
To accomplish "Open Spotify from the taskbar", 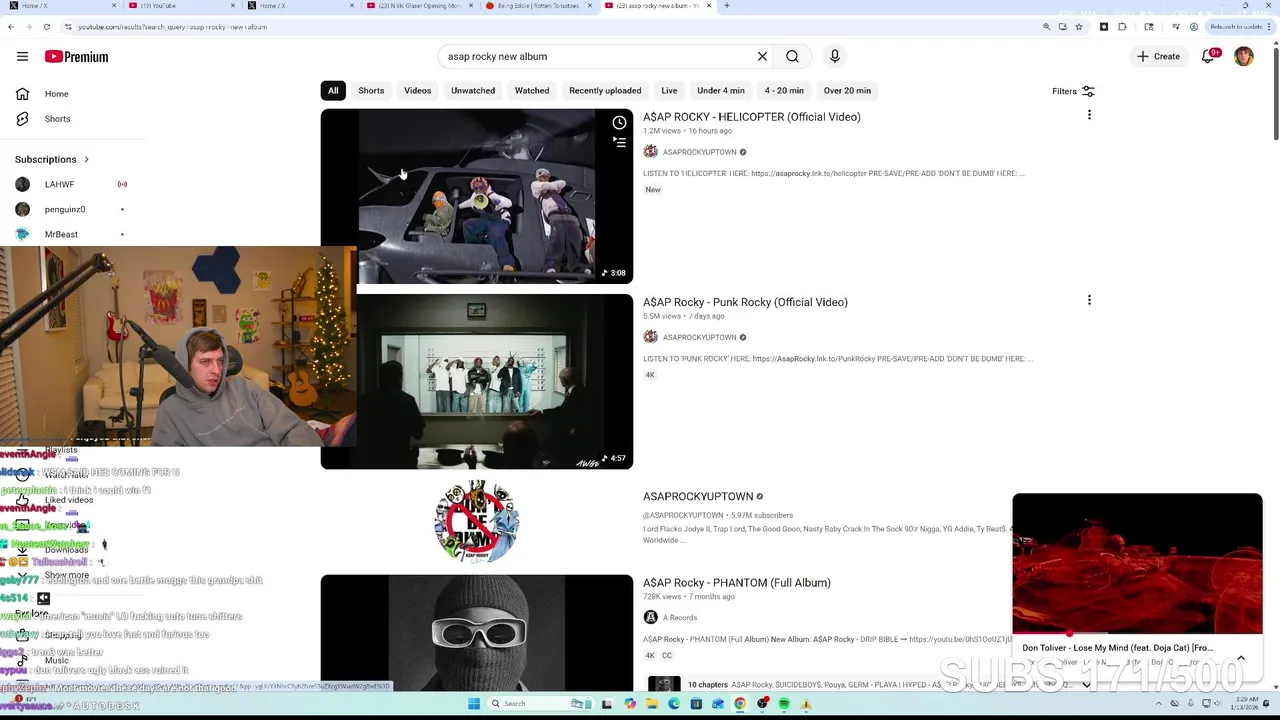I will 784,704.
